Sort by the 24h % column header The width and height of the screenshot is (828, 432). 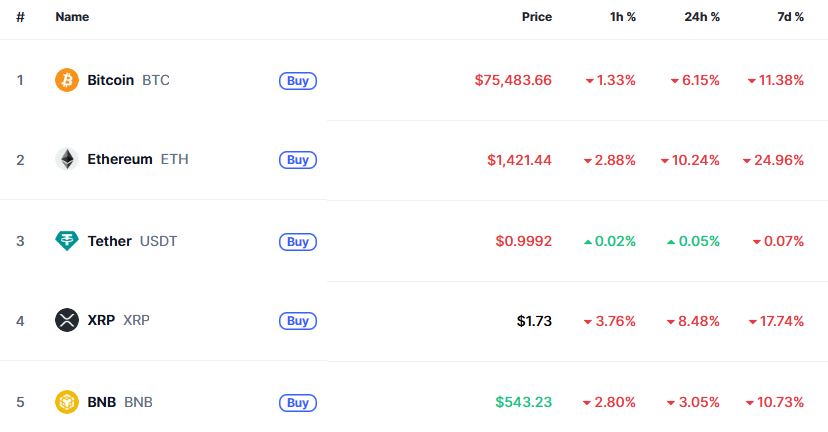(x=702, y=17)
